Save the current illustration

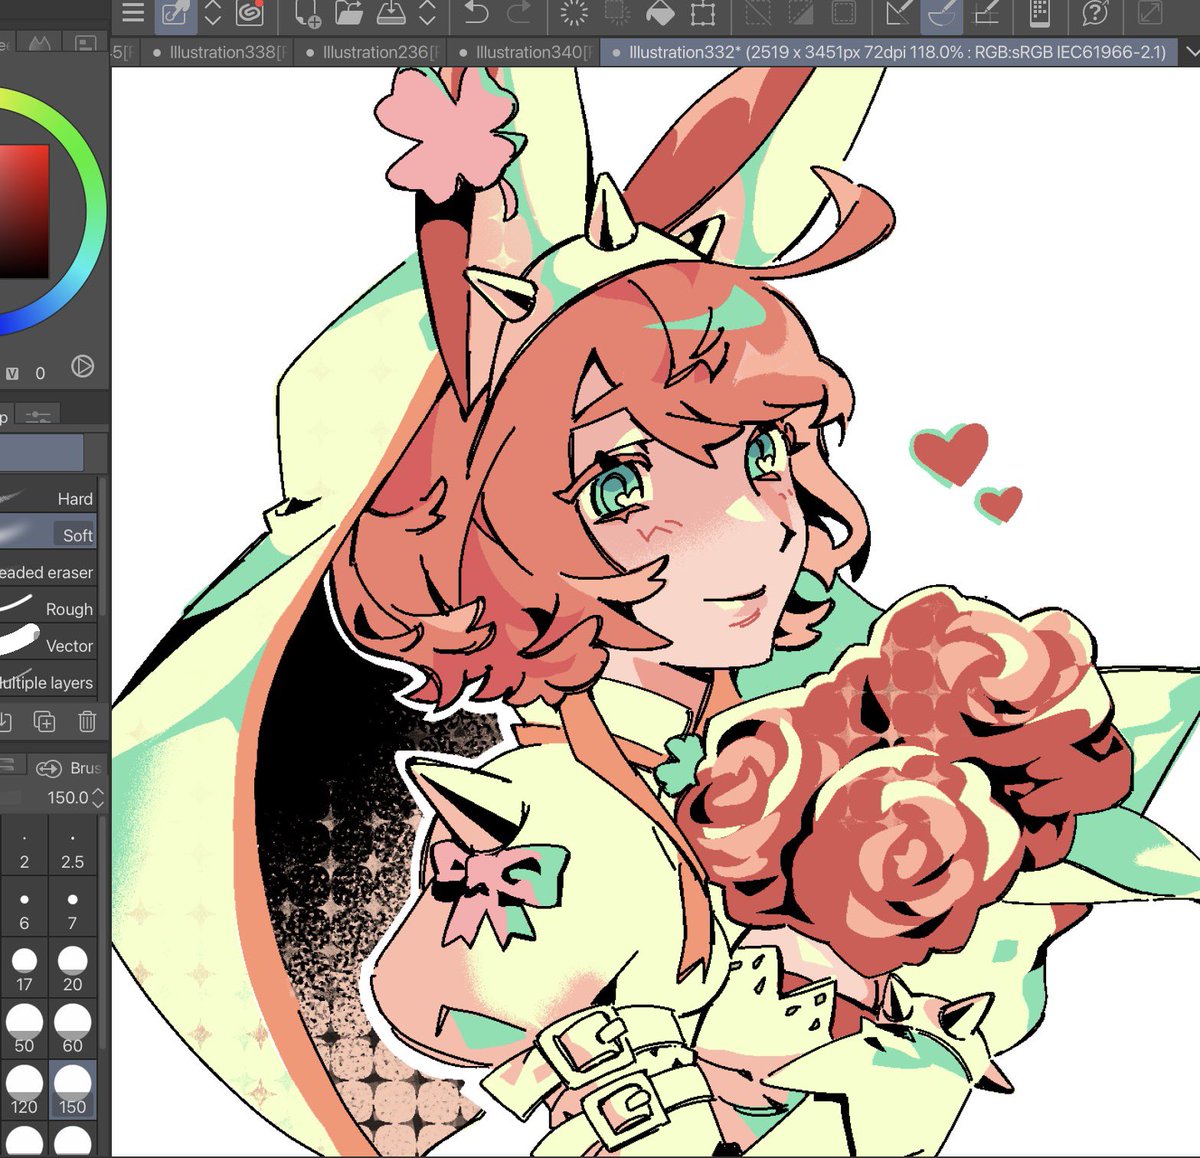[x=390, y=13]
